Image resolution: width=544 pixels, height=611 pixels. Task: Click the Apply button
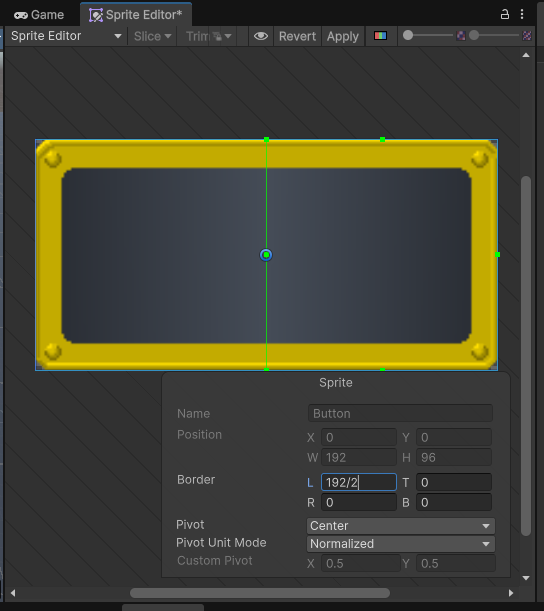[x=343, y=36]
